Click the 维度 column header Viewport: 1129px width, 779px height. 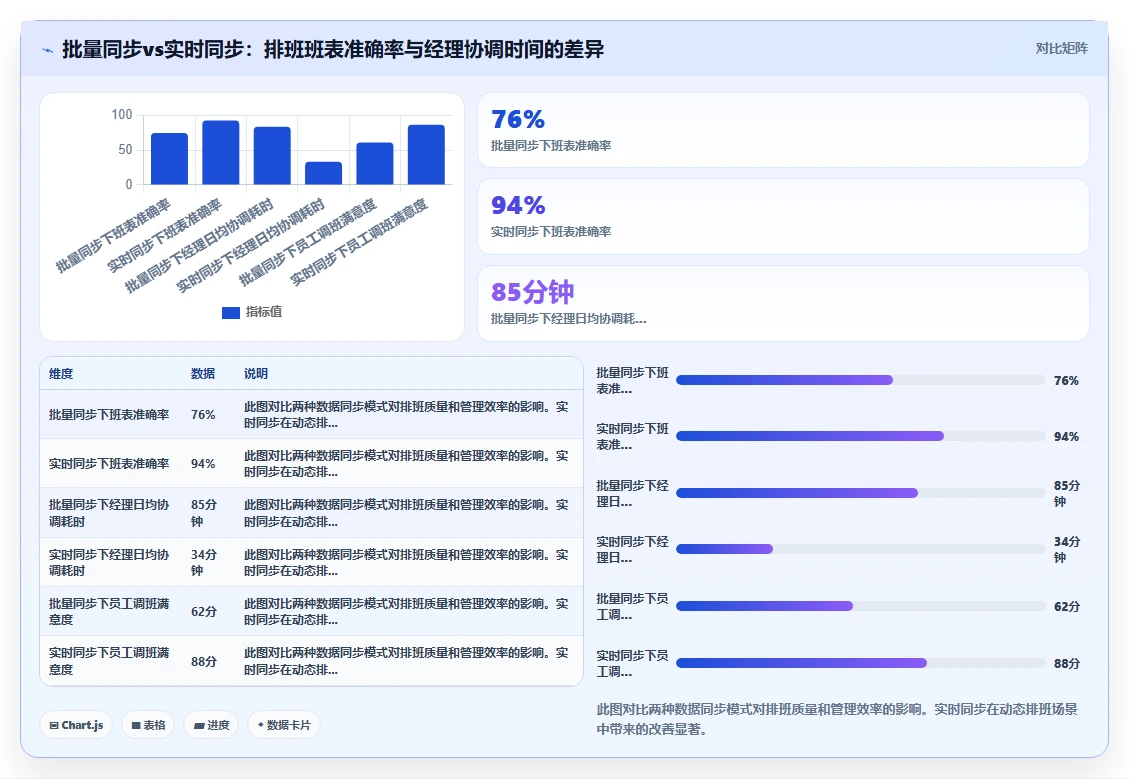tap(60, 374)
